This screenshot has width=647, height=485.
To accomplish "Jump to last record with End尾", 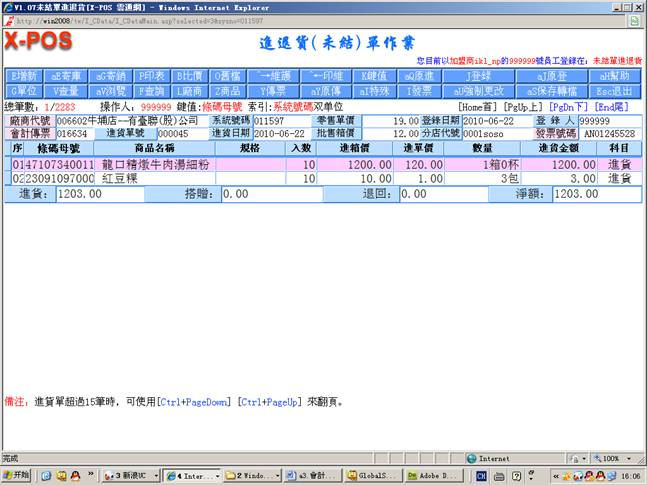I will pos(612,106).
